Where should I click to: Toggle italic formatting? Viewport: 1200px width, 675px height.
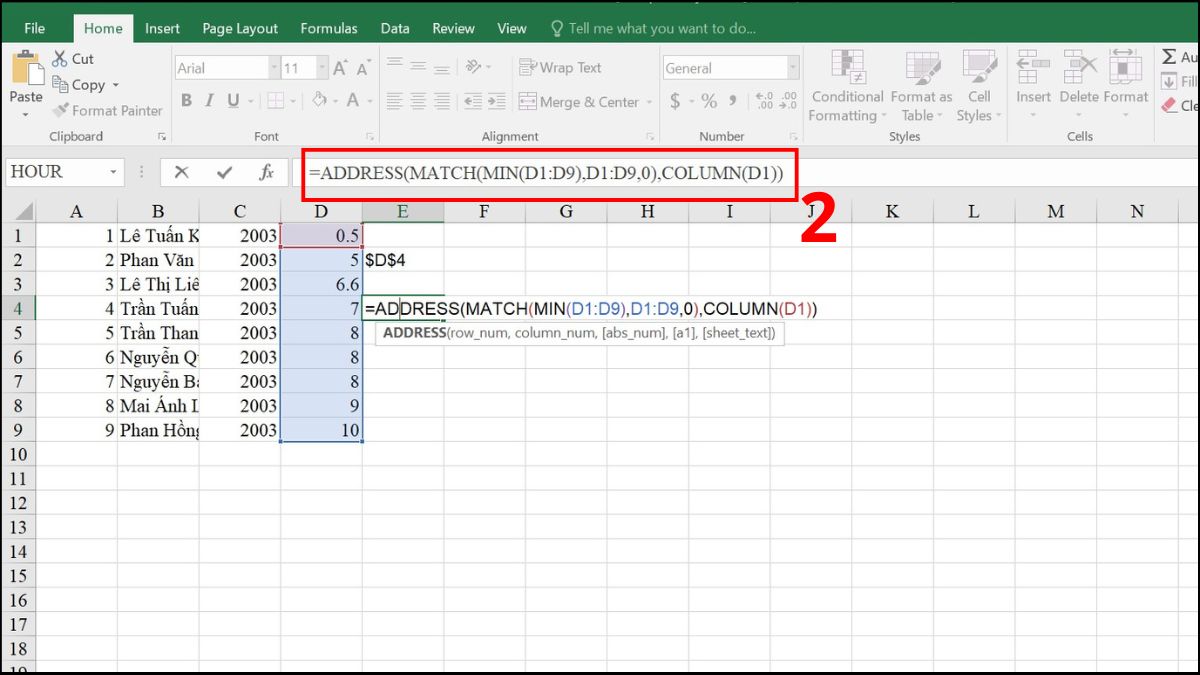[209, 101]
